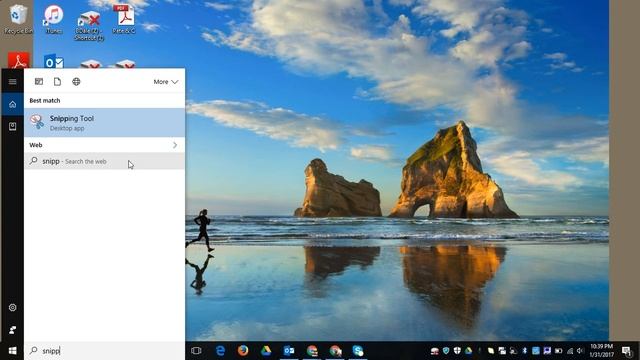
Task: Click the Google Drive tray icon
Action: click(x=468, y=351)
